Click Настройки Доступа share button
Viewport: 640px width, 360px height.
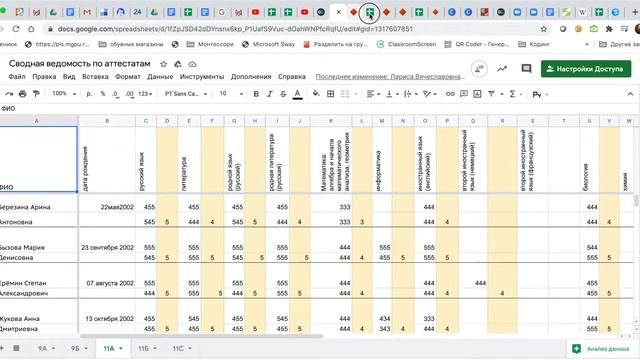point(586,69)
